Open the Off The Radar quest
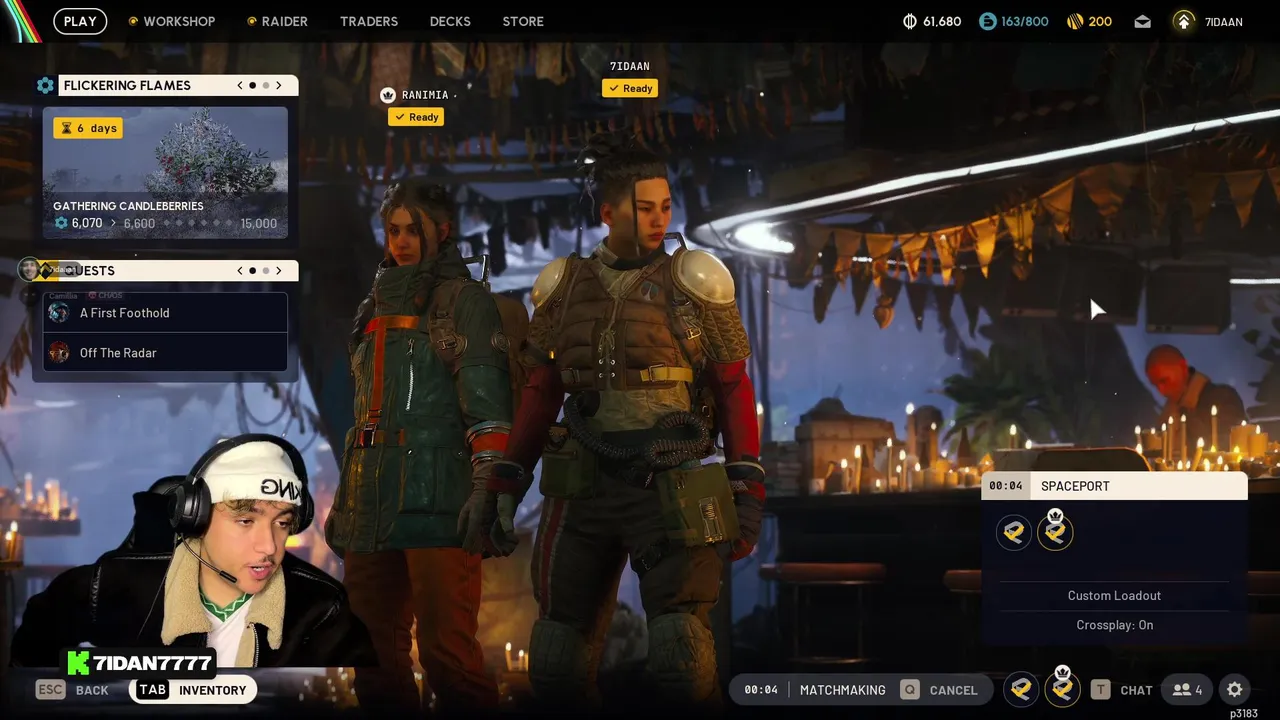The image size is (1280, 720). 165,353
